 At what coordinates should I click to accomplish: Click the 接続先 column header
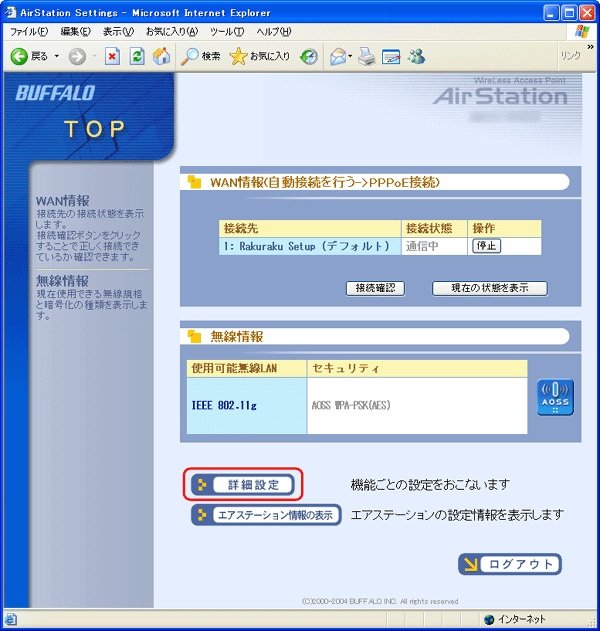click(310, 229)
